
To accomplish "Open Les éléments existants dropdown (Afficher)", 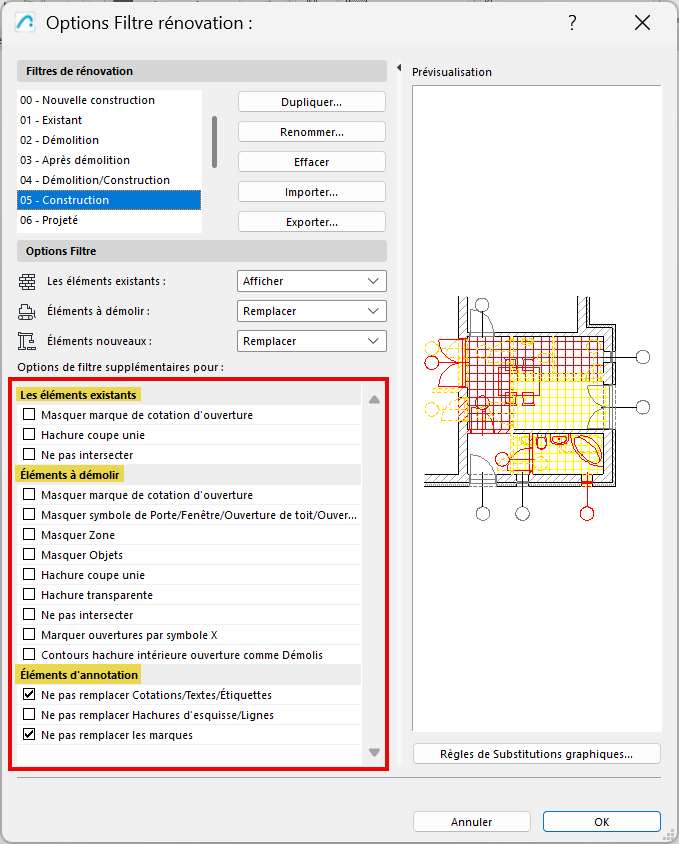I will click(x=312, y=281).
